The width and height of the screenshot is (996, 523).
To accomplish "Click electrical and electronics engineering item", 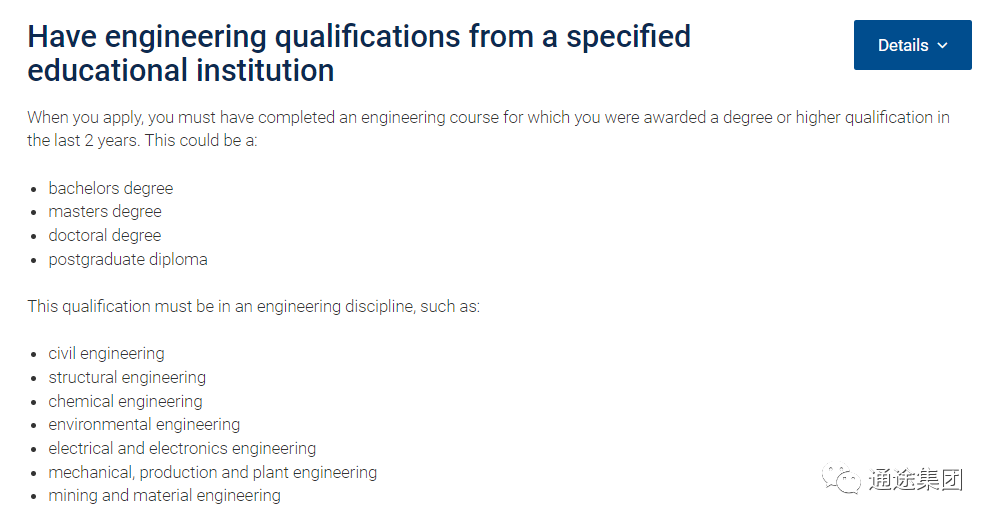I will pyautogui.click(x=182, y=449).
